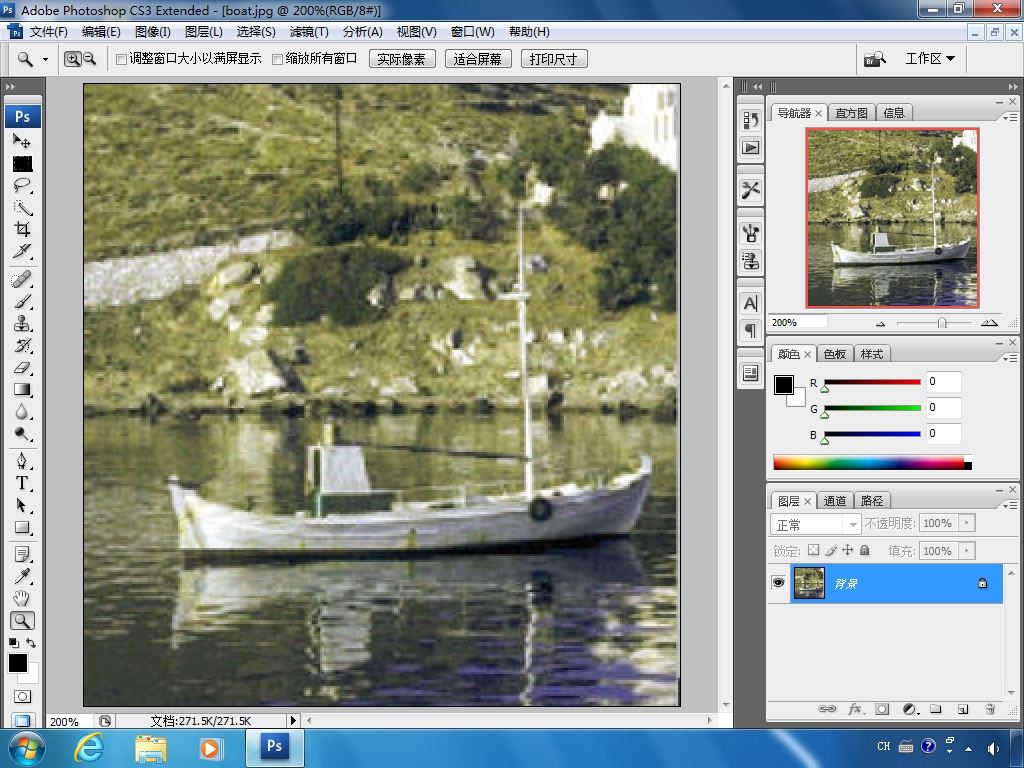The image size is (1024, 768).
Task: Select the Magic Wand tool
Action: 22,208
